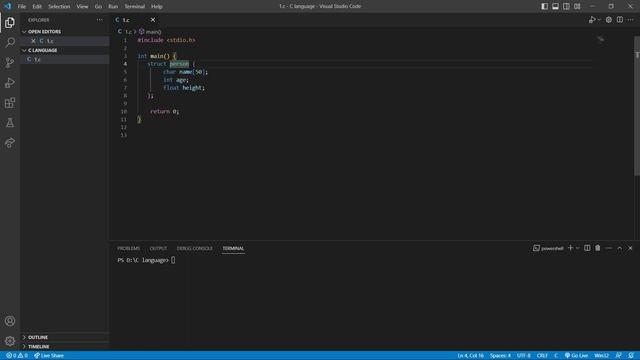This screenshot has height=360, width=640.
Task: Open the Run and Debug view
Action: click(10, 82)
